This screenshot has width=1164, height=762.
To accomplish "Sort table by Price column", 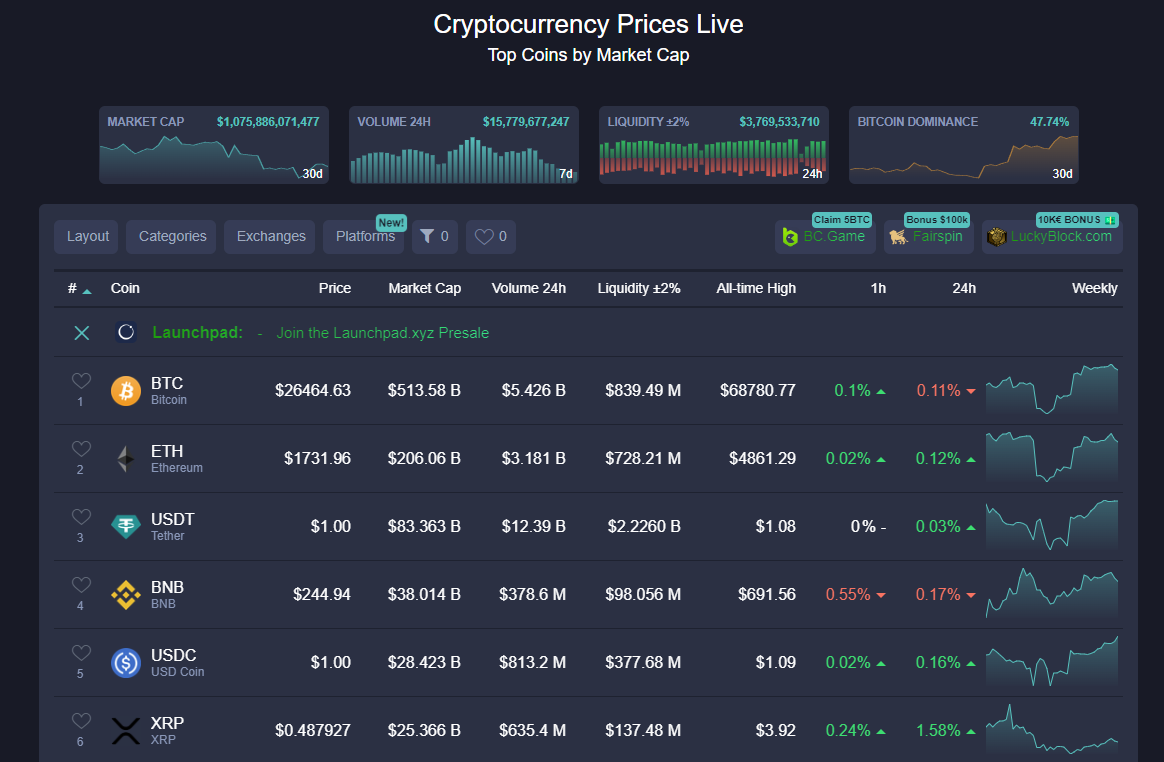I will point(335,288).
